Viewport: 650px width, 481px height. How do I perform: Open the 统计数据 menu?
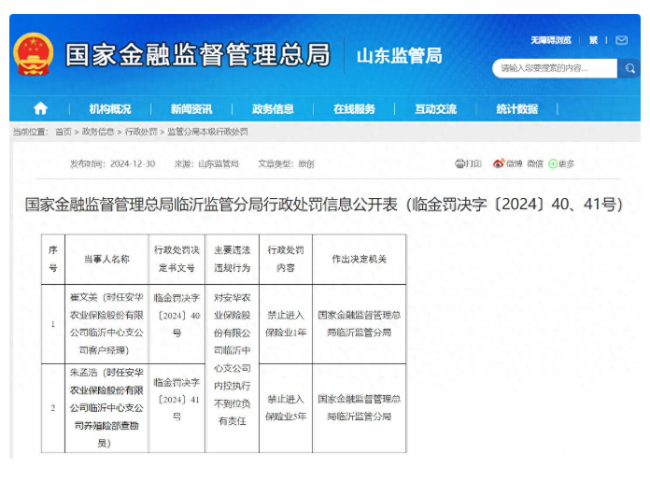(x=517, y=109)
